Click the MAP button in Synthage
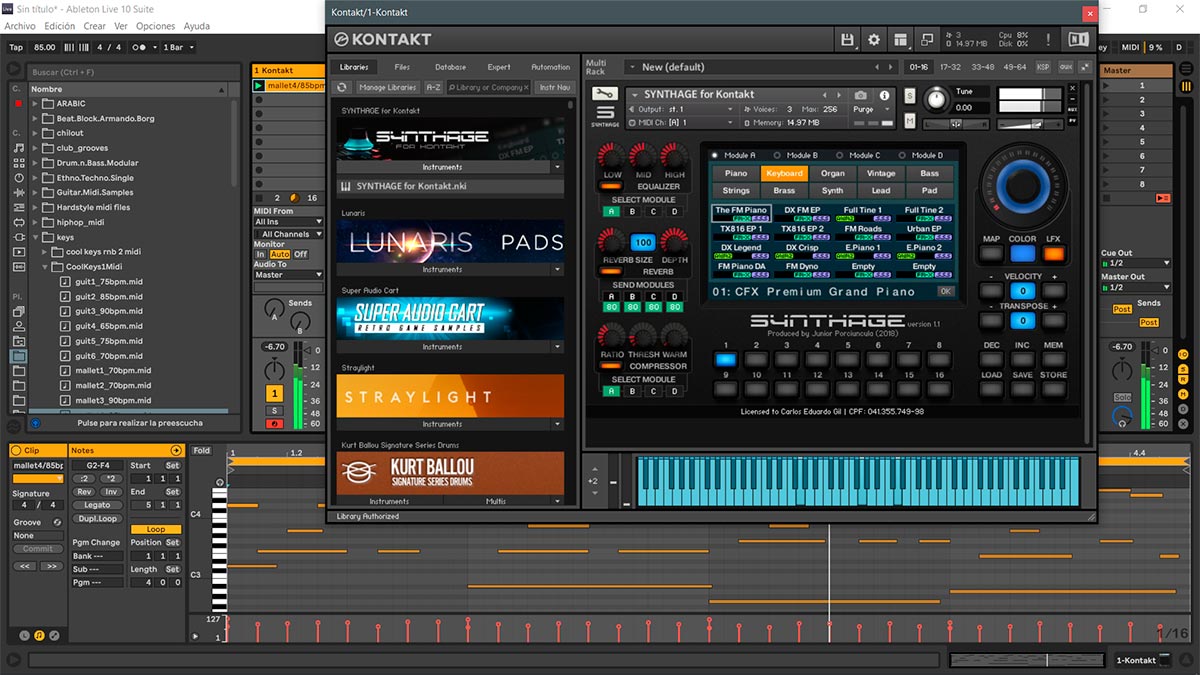Image resolution: width=1200 pixels, height=675 pixels. pos(991,253)
